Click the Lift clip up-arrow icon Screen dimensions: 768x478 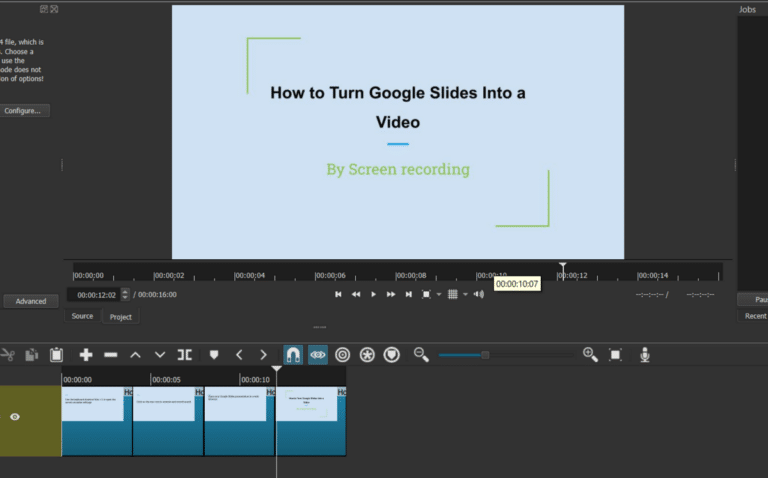point(135,355)
